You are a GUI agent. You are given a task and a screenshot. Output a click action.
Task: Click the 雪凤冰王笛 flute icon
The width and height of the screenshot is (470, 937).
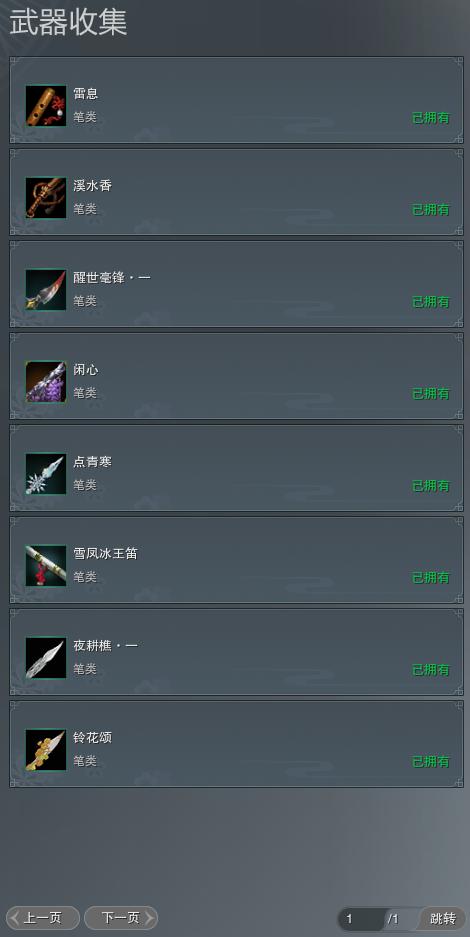(46, 566)
